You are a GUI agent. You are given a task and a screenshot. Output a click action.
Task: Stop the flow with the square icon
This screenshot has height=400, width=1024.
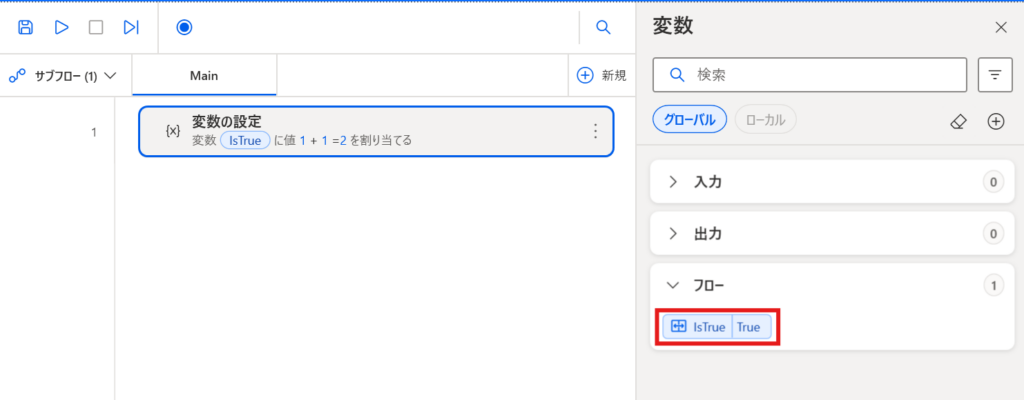pyautogui.click(x=96, y=27)
